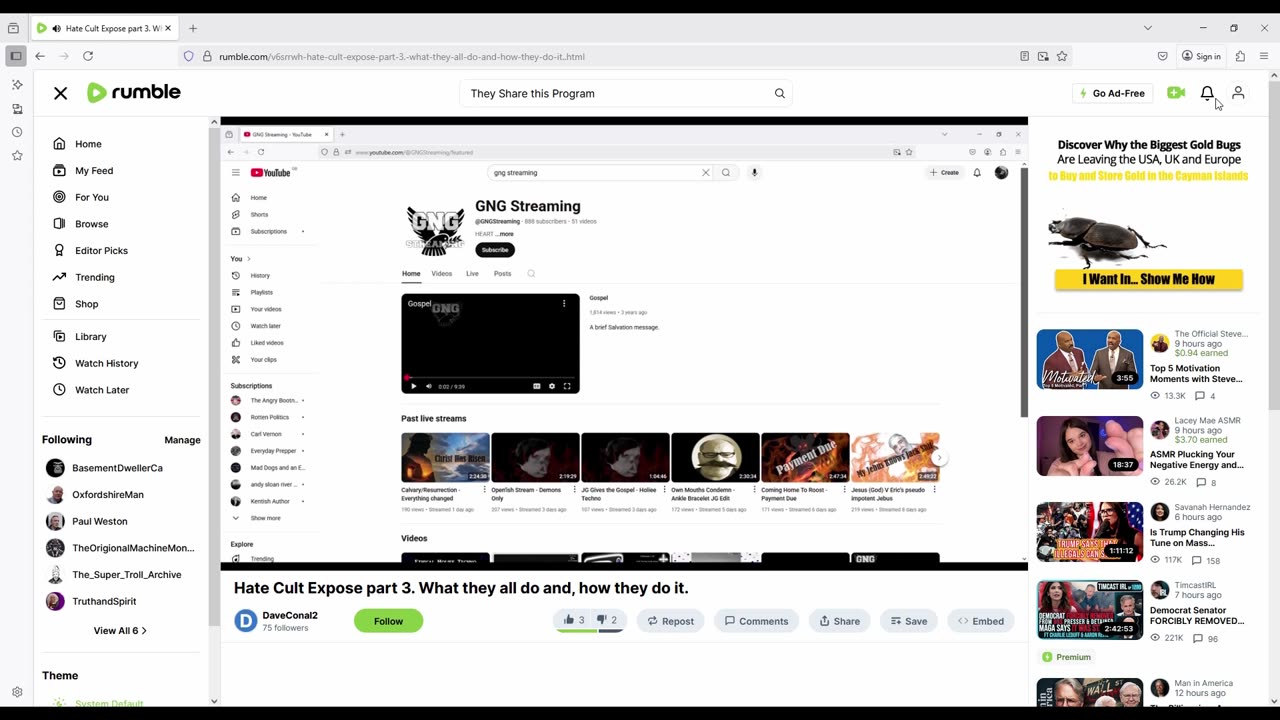Open Editor Picks in the sidebar
This screenshot has height=720, width=1280.
click(x=101, y=251)
